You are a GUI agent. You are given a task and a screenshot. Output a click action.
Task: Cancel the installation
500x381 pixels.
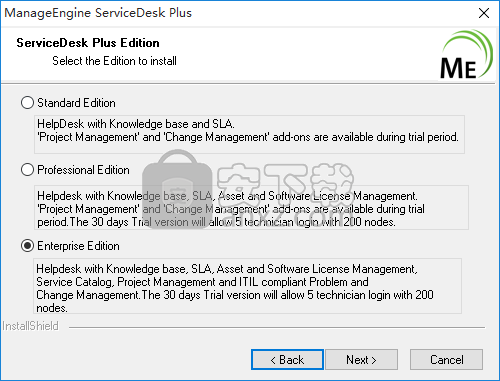click(x=446, y=360)
